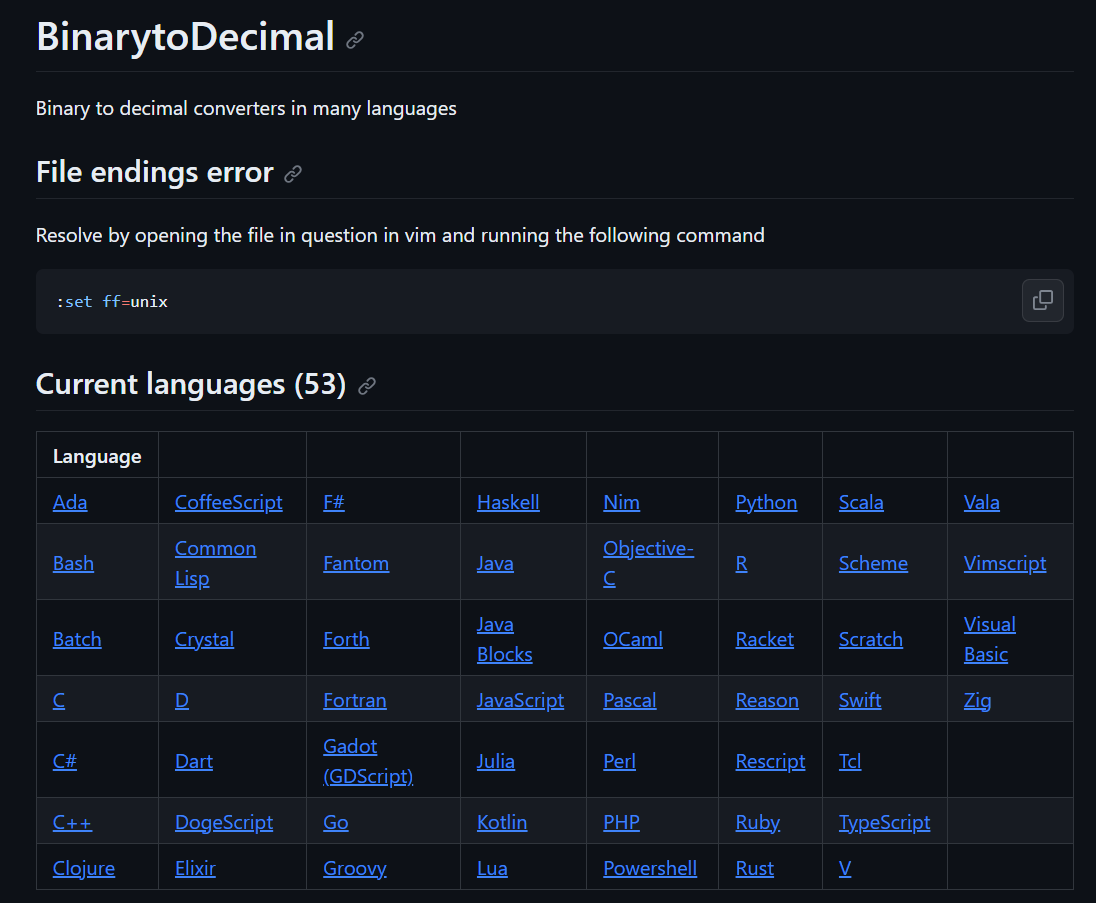1096x903 pixels.
Task: Open the Ruby link
Action: pos(758,823)
